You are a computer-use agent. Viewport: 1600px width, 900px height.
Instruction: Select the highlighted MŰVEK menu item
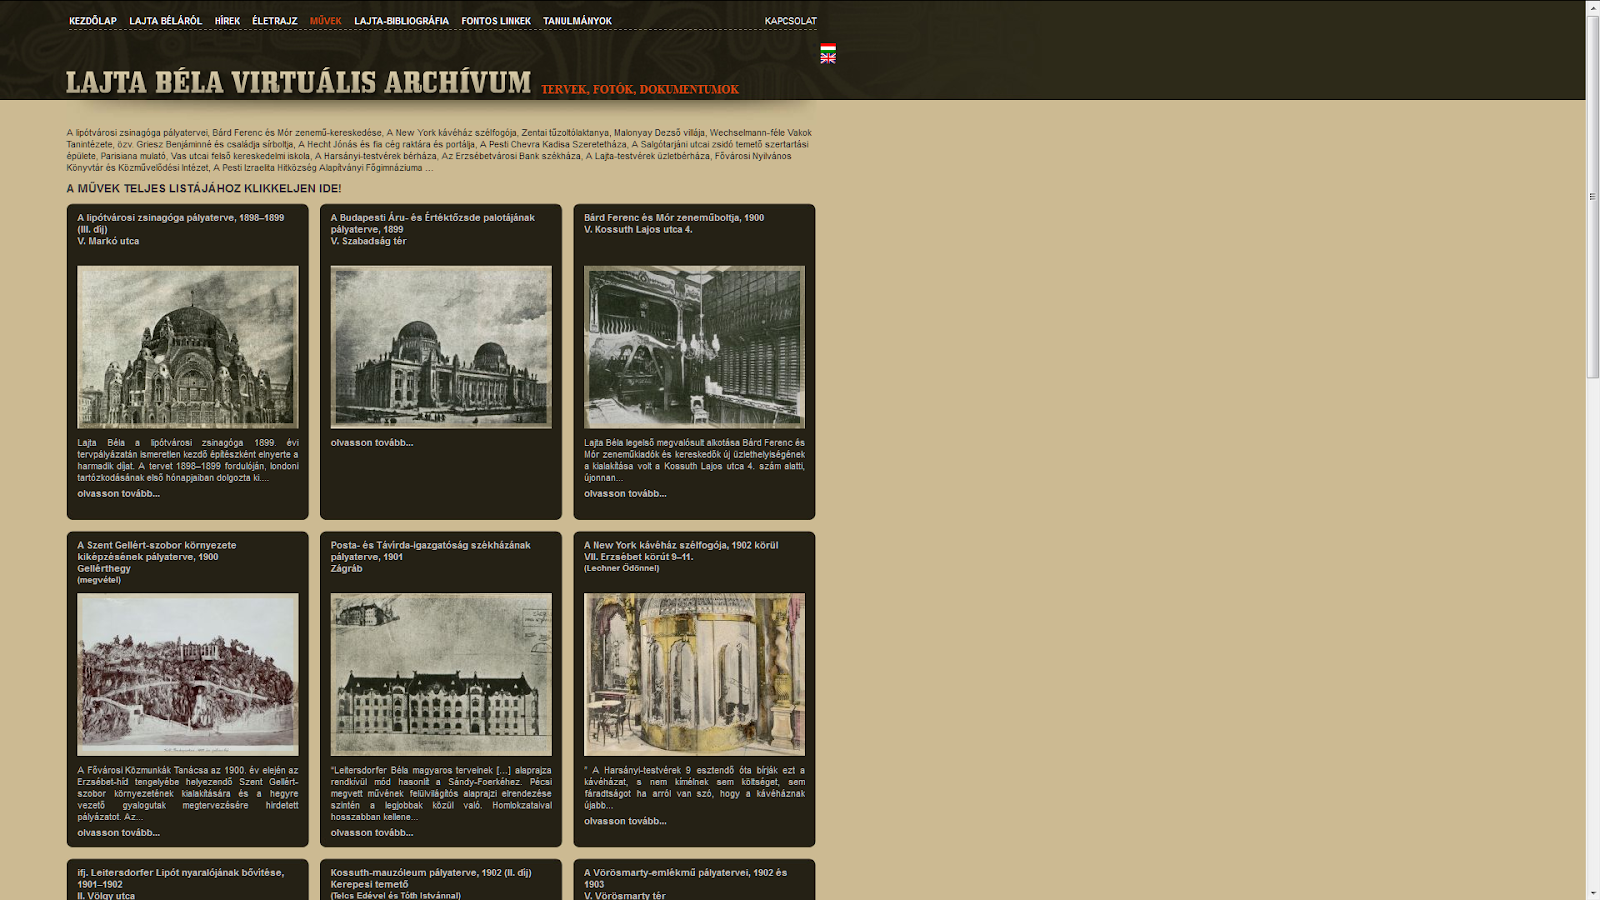[325, 21]
